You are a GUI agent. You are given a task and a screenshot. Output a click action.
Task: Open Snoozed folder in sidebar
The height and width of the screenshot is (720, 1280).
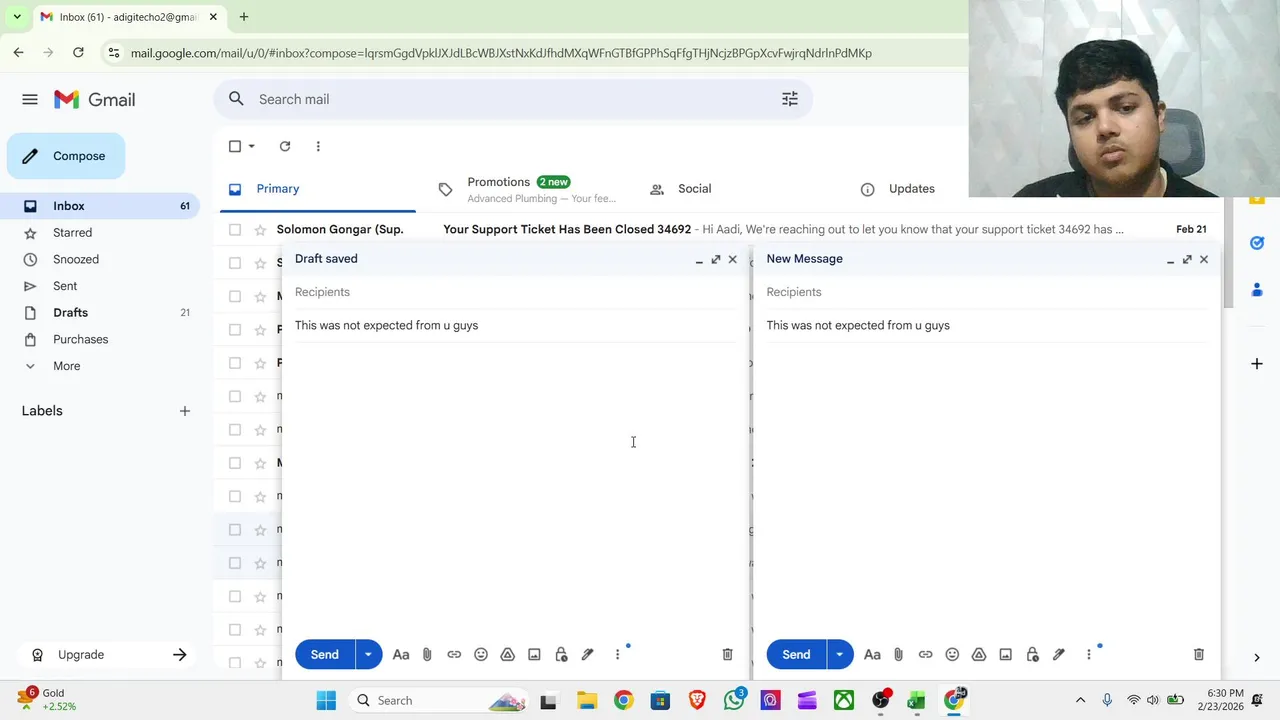[100, 259]
